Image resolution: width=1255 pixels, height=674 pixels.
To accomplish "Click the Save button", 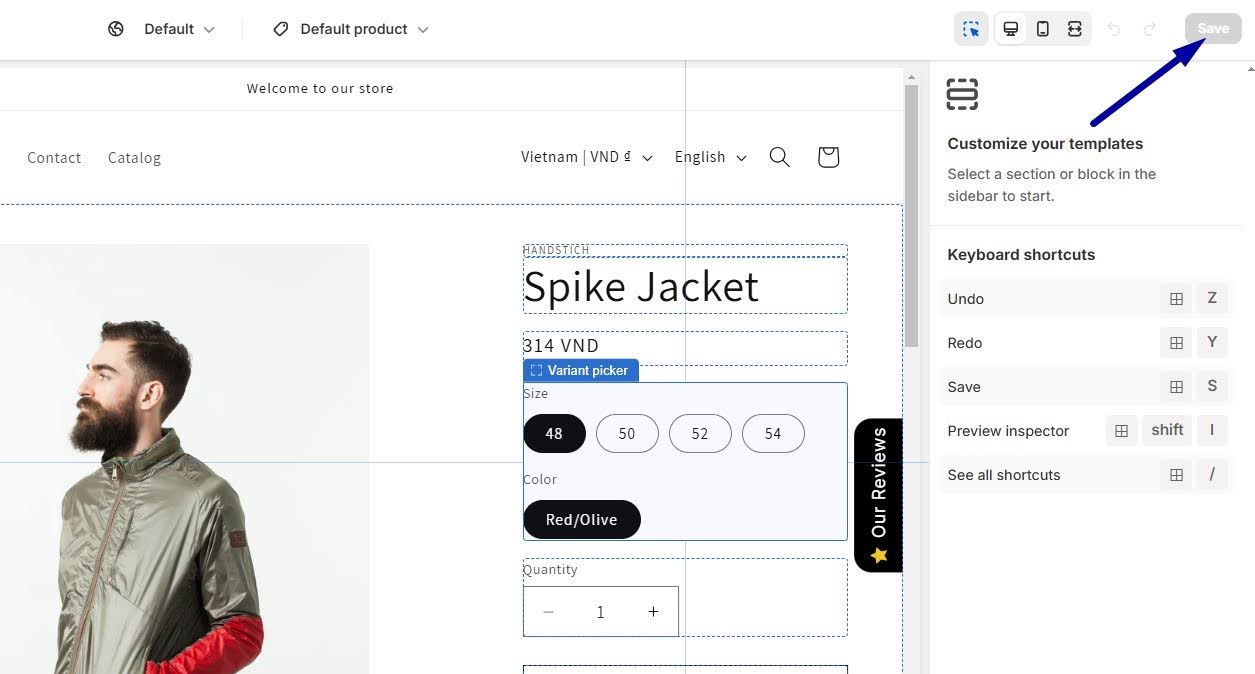I will [1213, 29].
